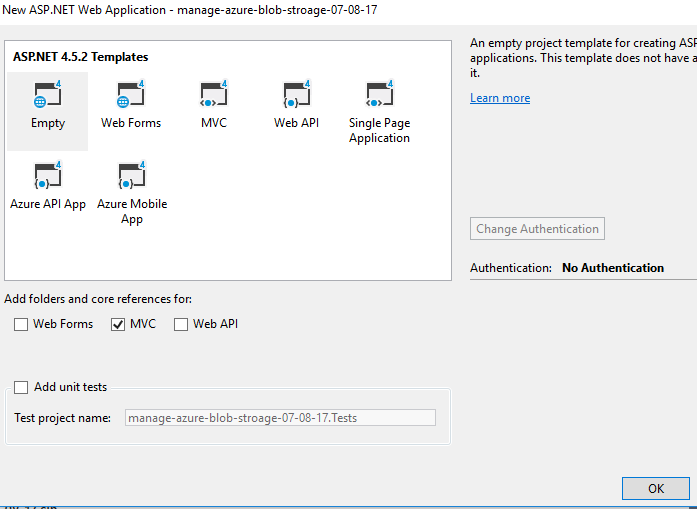Click 'Add folders and core references for:' label

[98, 299]
